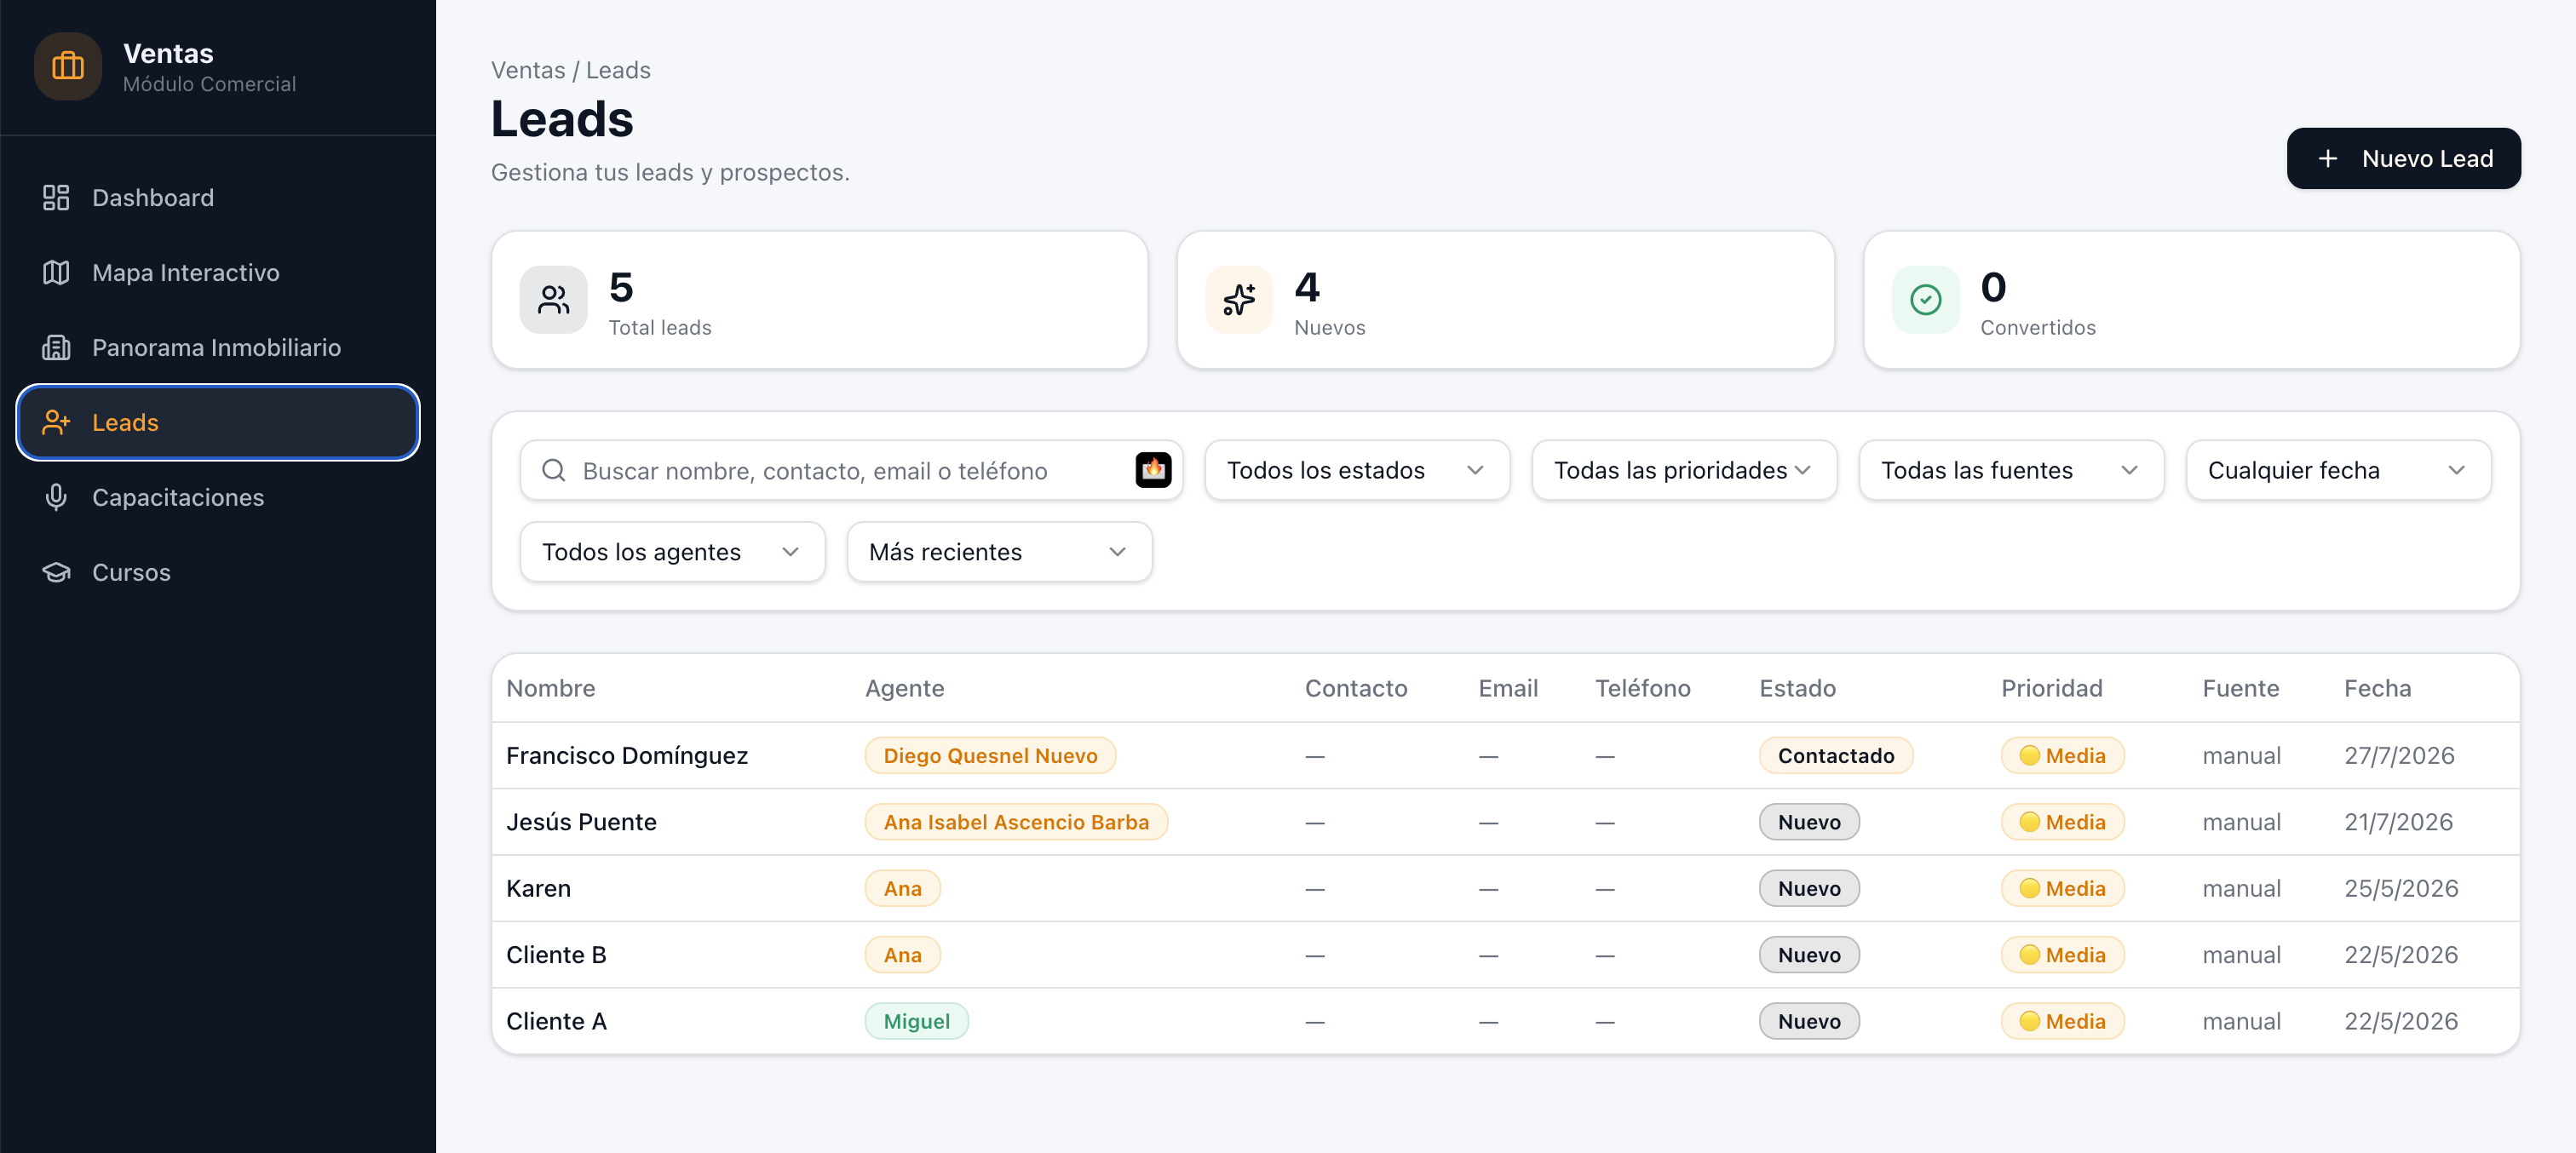Change the Más recientes sort order
The width and height of the screenshot is (2576, 1153).
coord(999,552)
